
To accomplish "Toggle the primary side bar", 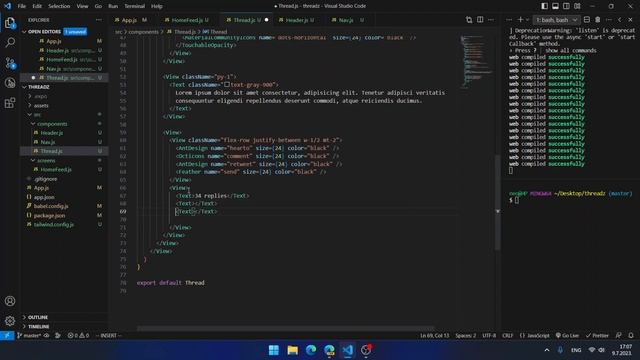I will coord(544,6).
